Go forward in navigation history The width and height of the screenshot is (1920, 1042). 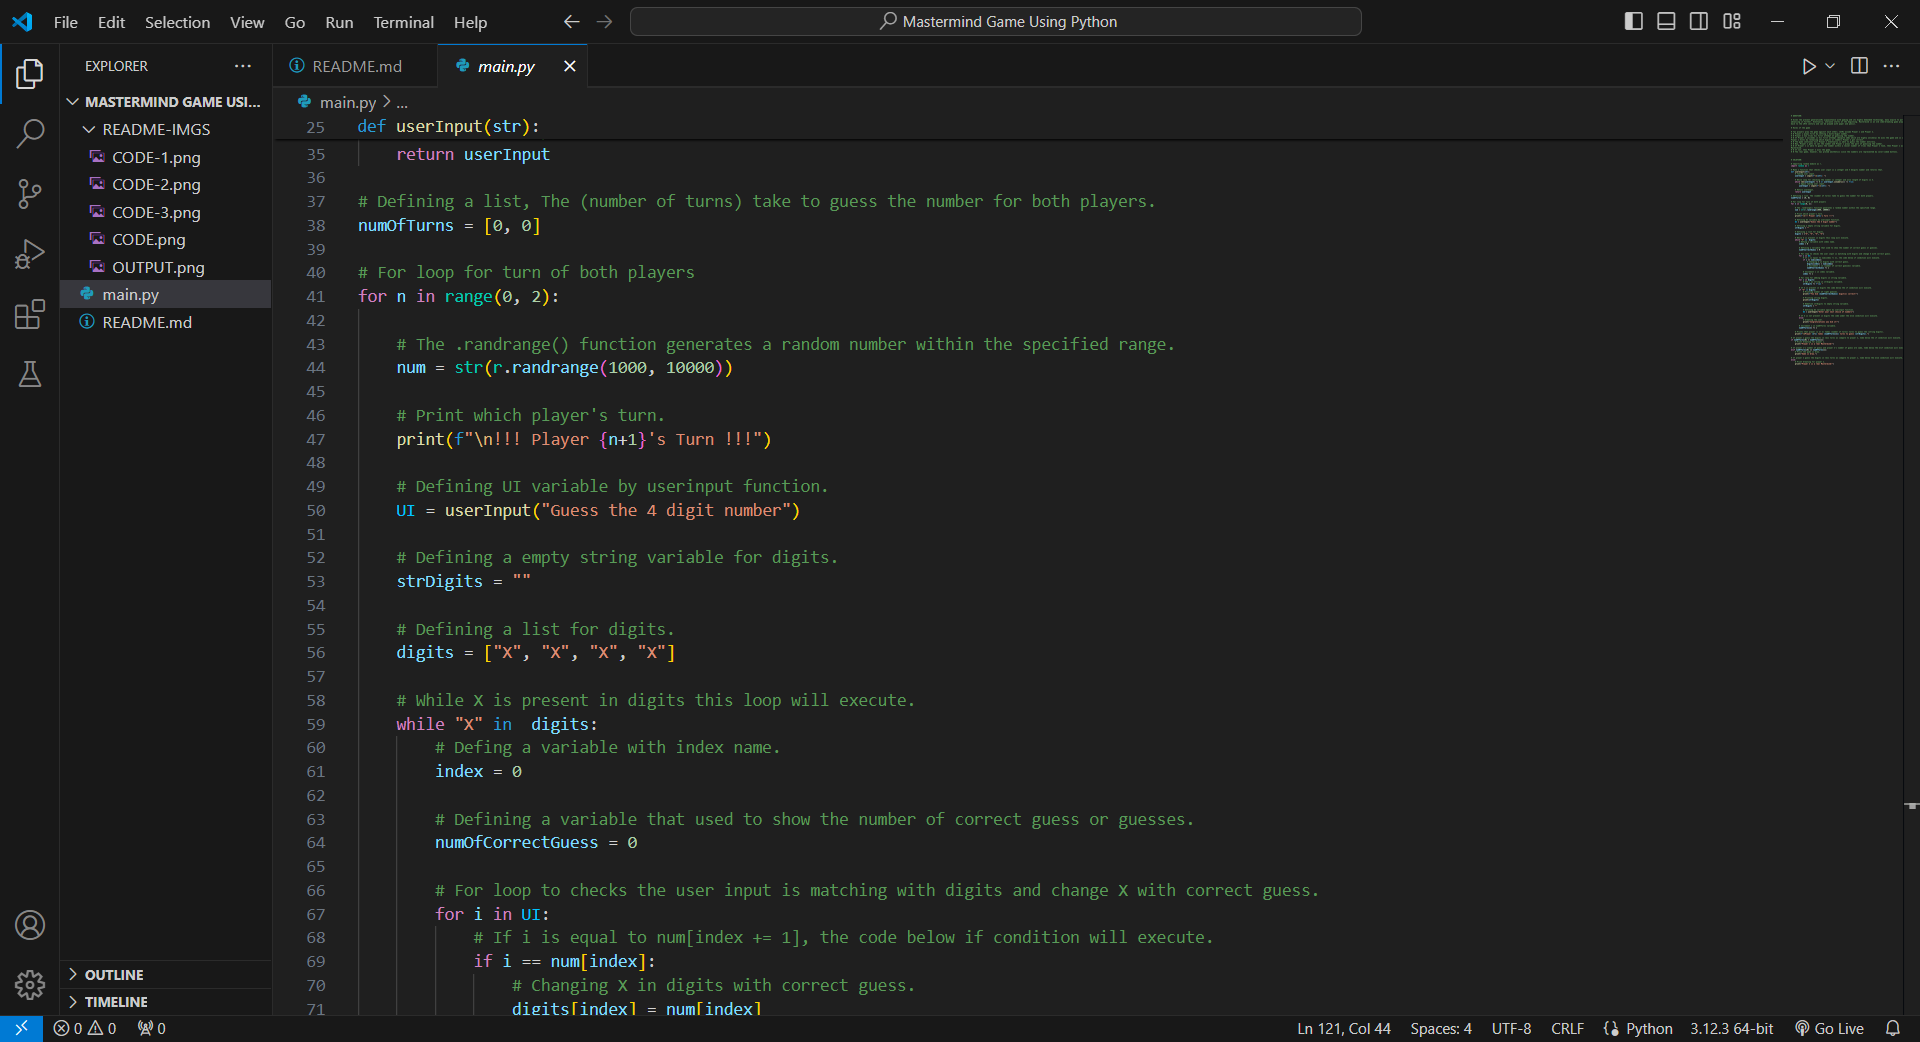[x=604, y=22]
